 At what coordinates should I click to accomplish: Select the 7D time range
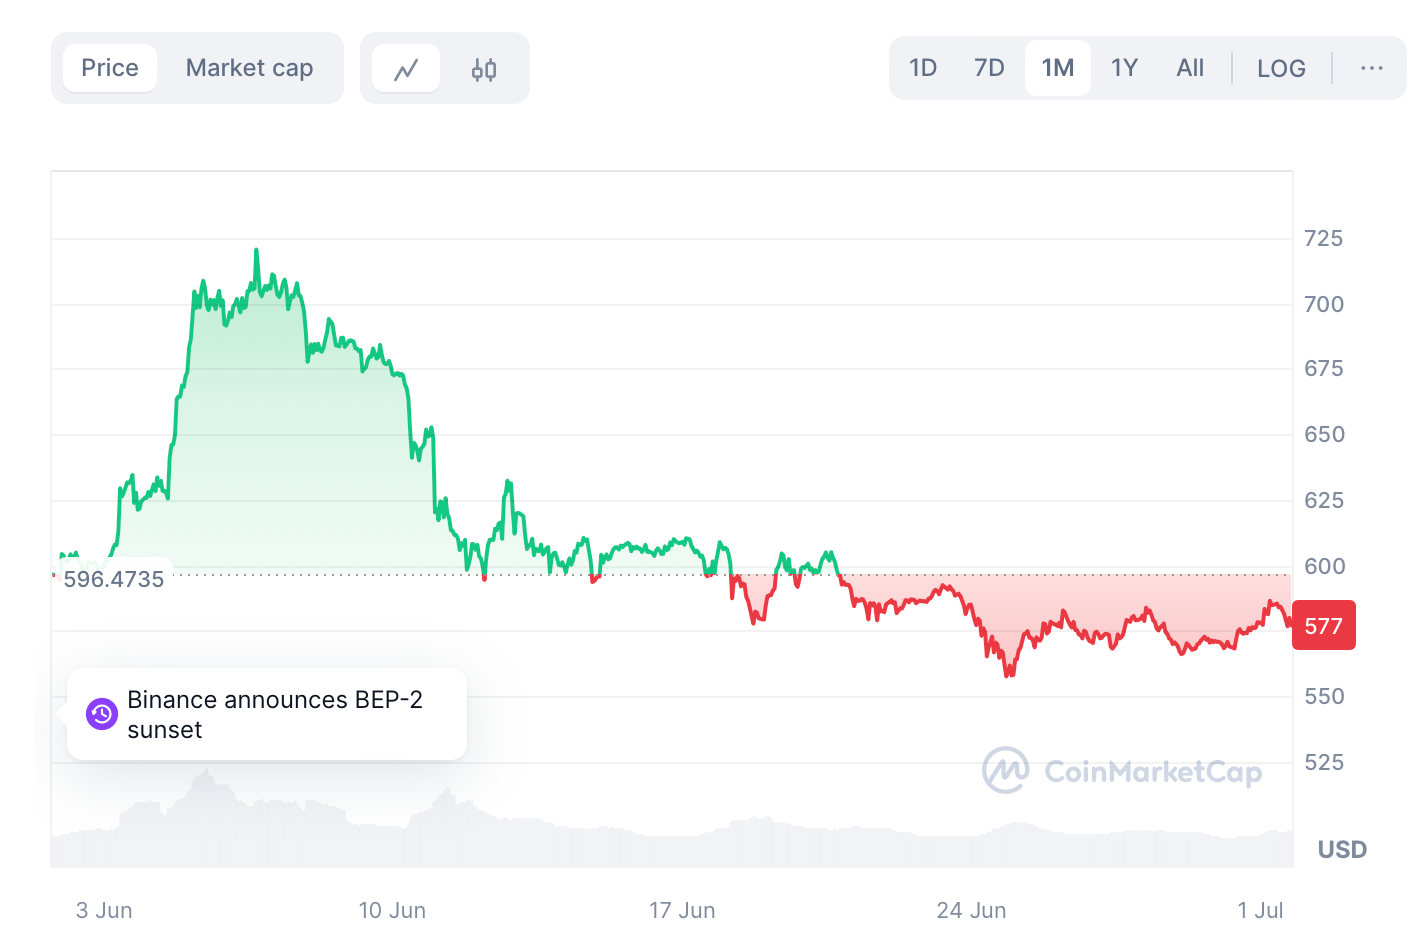coord(989,67)
